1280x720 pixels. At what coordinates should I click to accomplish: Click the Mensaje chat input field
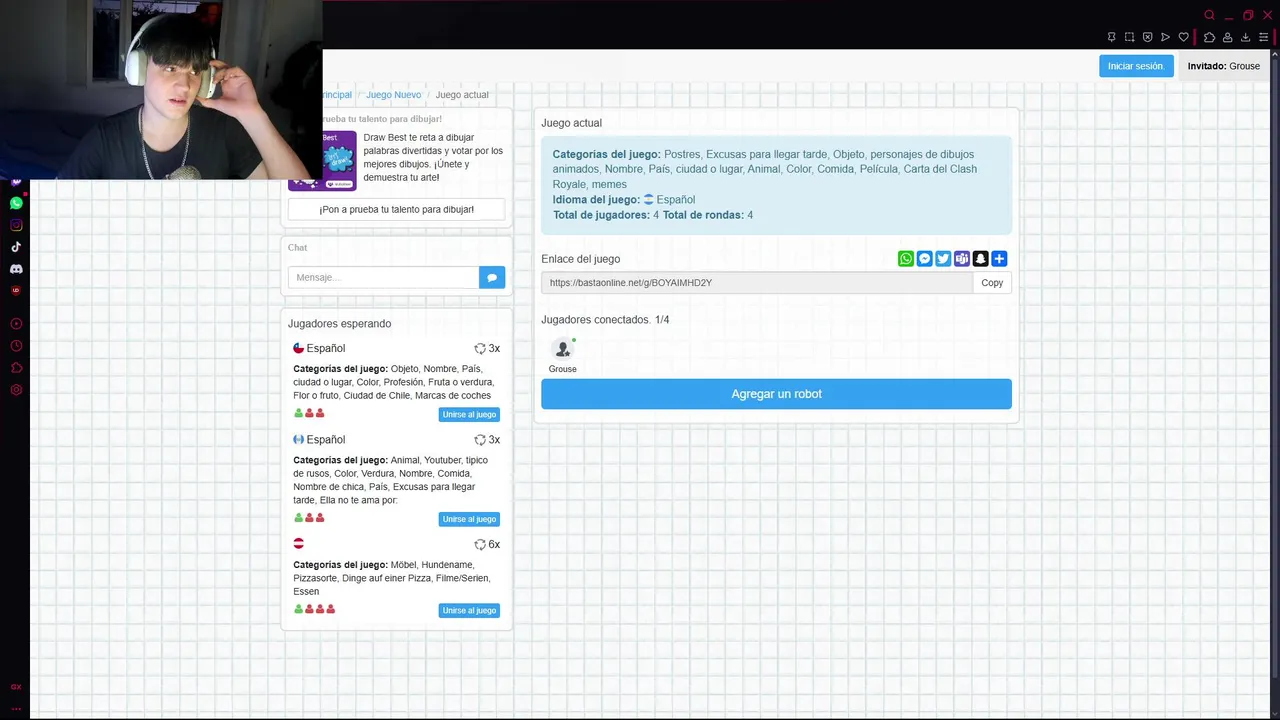coord(384,277)
